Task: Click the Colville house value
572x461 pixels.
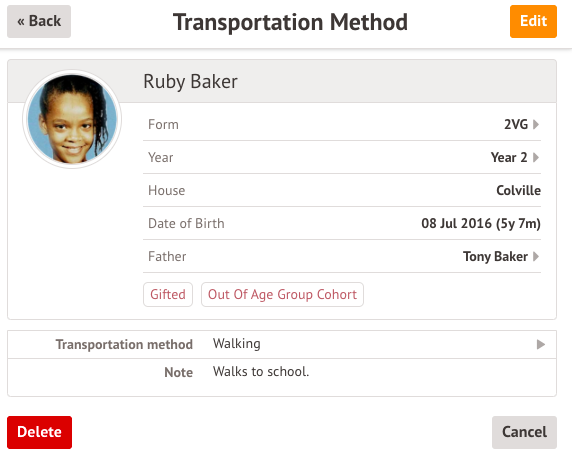Action: point(518,190)
